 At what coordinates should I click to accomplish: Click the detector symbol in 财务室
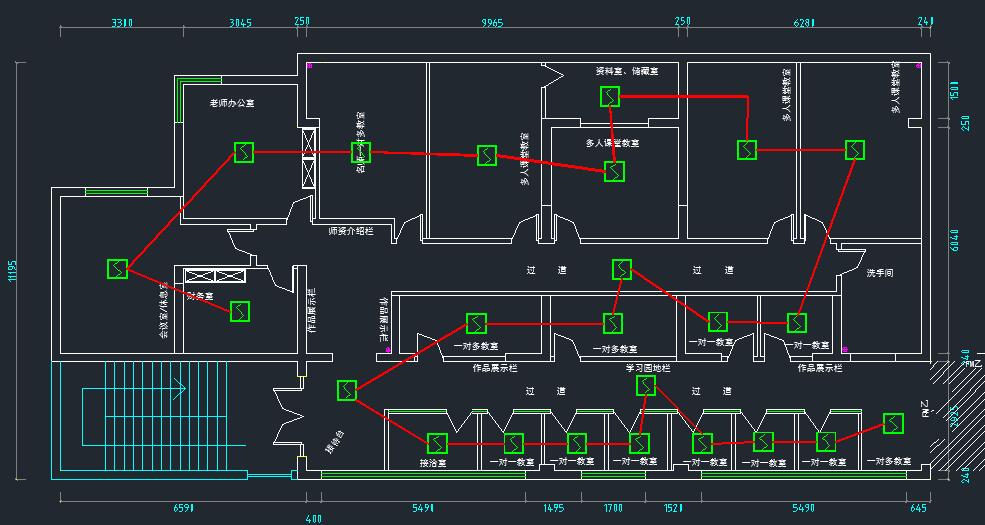(x=239, y=311)
